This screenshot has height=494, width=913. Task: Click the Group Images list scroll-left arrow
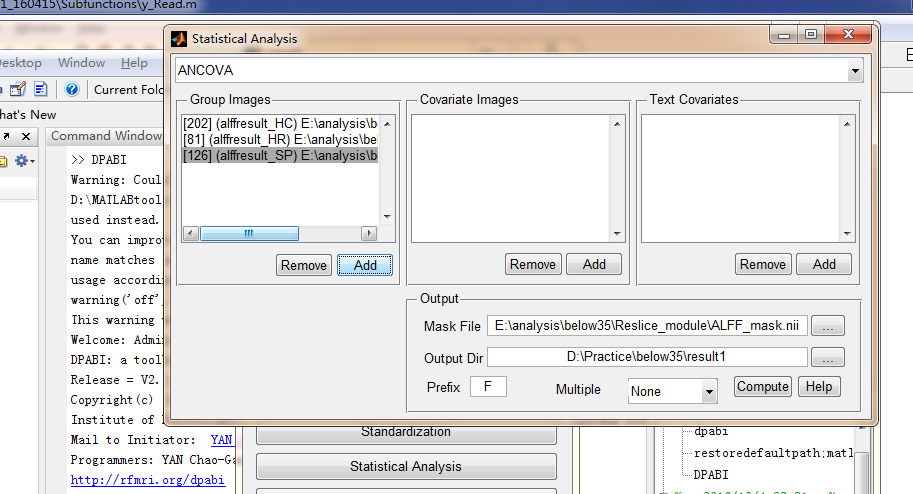click(190, 234)
